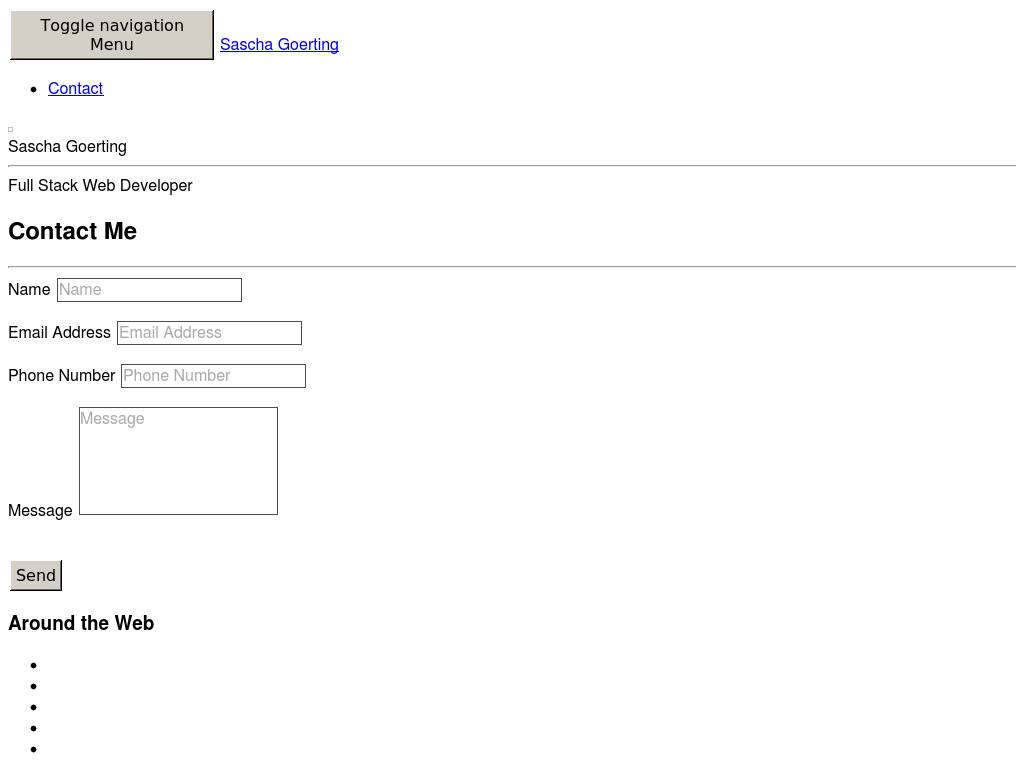Viewport: 1024px width, 768px height.
Task: Click the 'Message' label beside the textarea
Action: pos(40,511)
